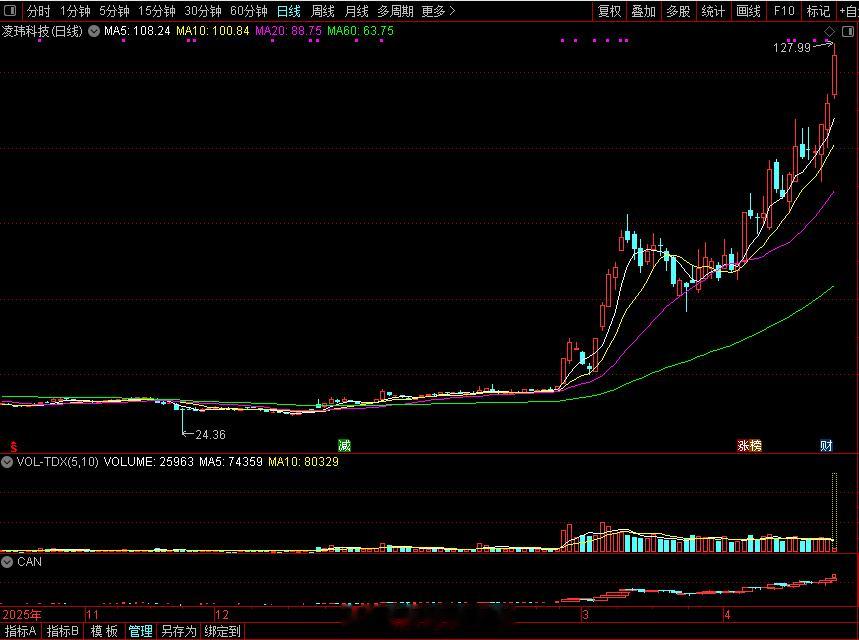This screenshot has width=859, height=640.
Task: Click the latest tall red candlestick
Action: point(834,74)
